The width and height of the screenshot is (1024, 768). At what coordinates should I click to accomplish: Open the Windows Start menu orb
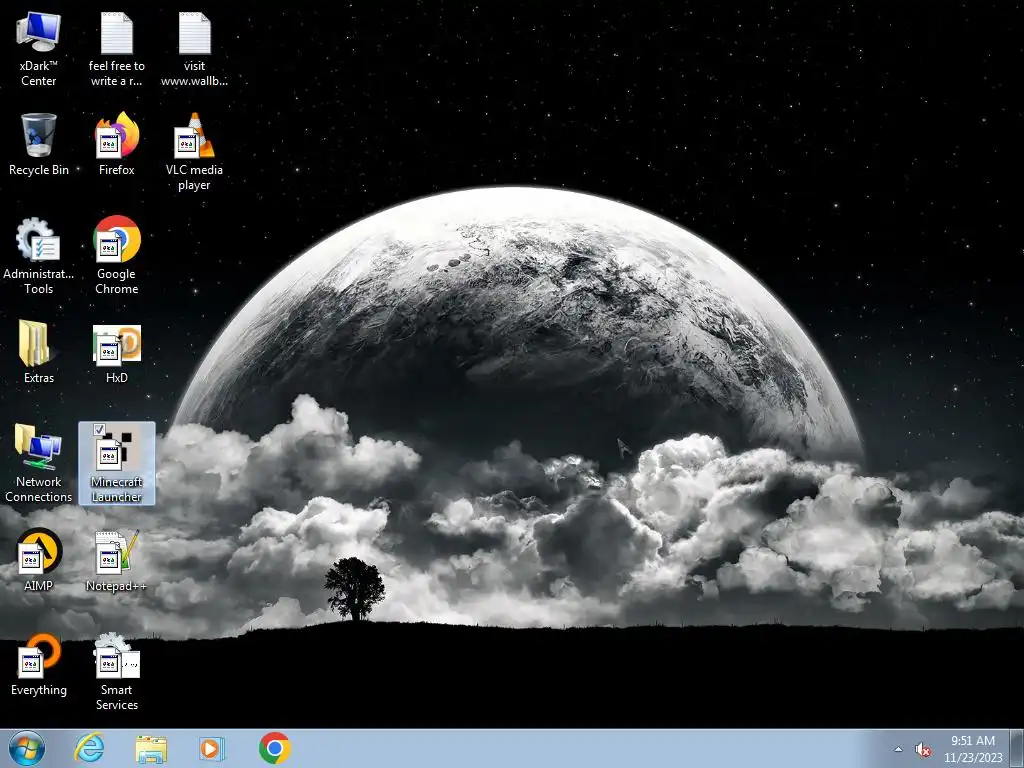pos(27,748)
